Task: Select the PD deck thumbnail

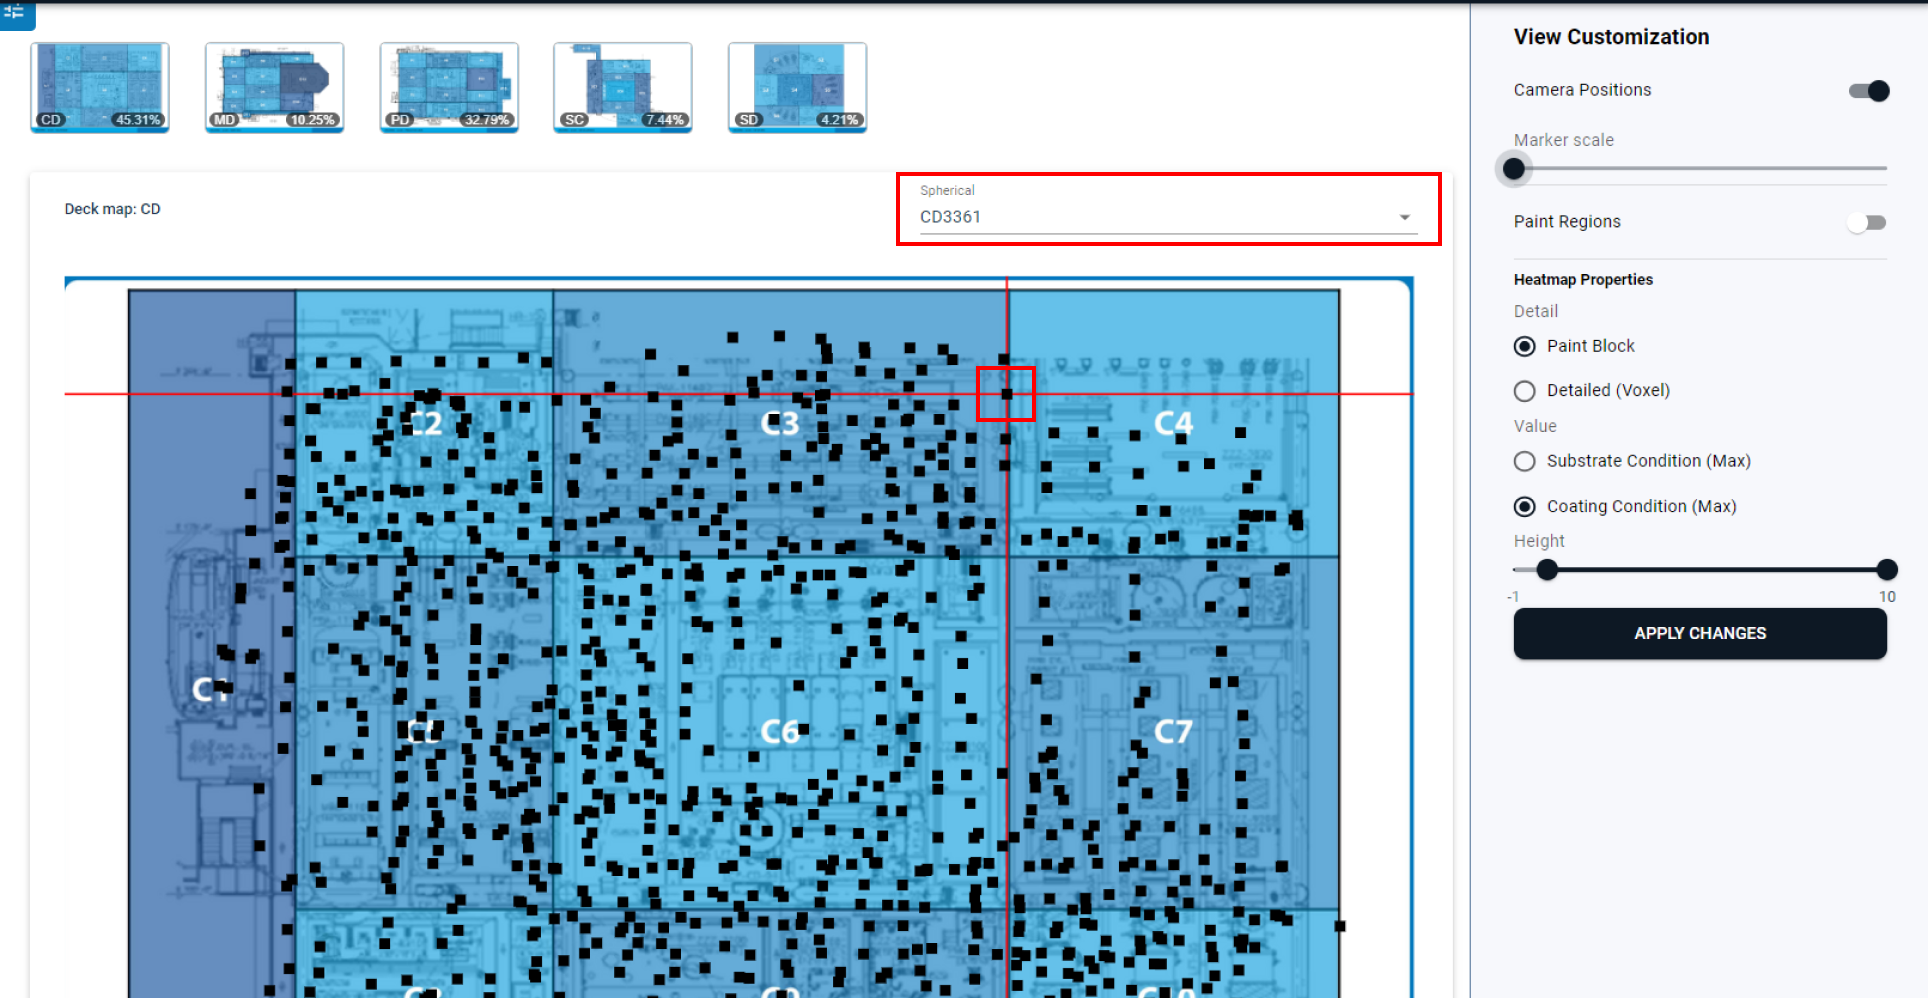Action: click(449, 87)
